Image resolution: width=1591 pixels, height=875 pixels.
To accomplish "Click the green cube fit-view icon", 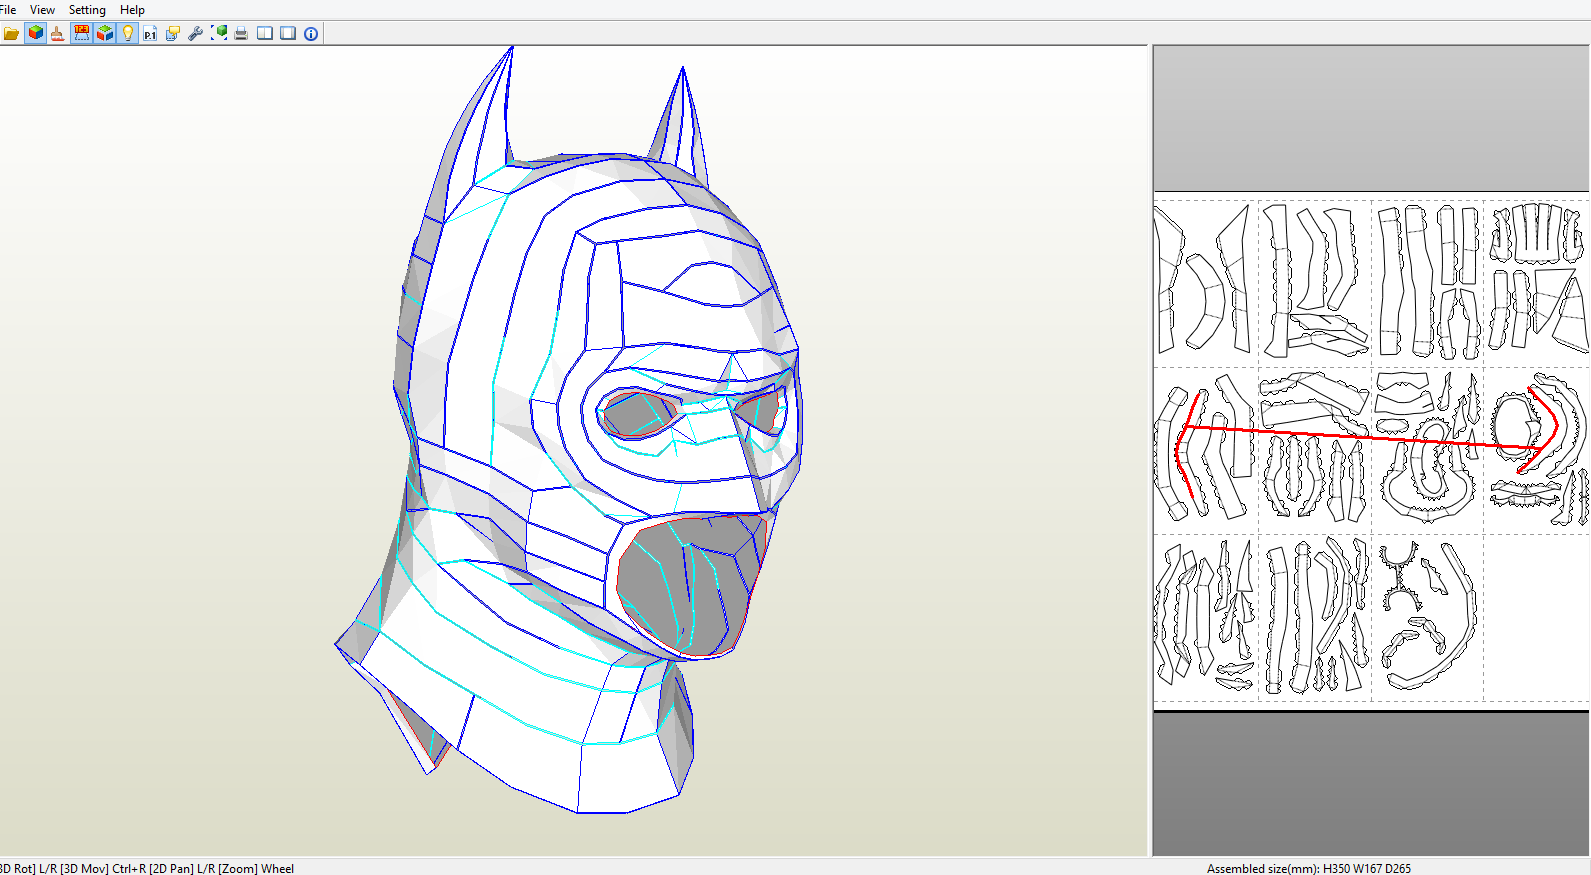I will point(219,33).
